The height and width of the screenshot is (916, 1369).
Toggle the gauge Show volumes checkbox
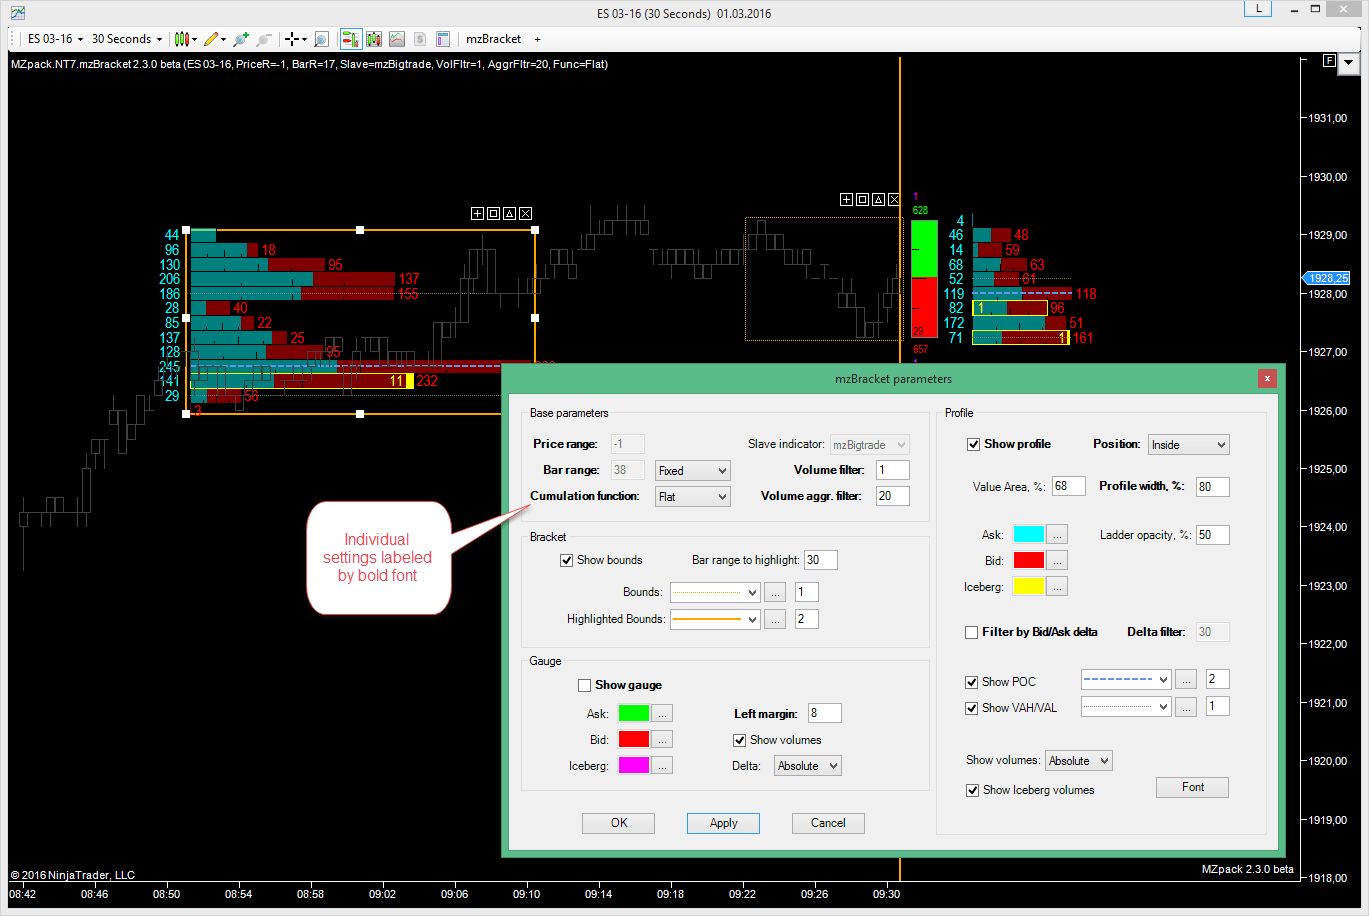740,740
